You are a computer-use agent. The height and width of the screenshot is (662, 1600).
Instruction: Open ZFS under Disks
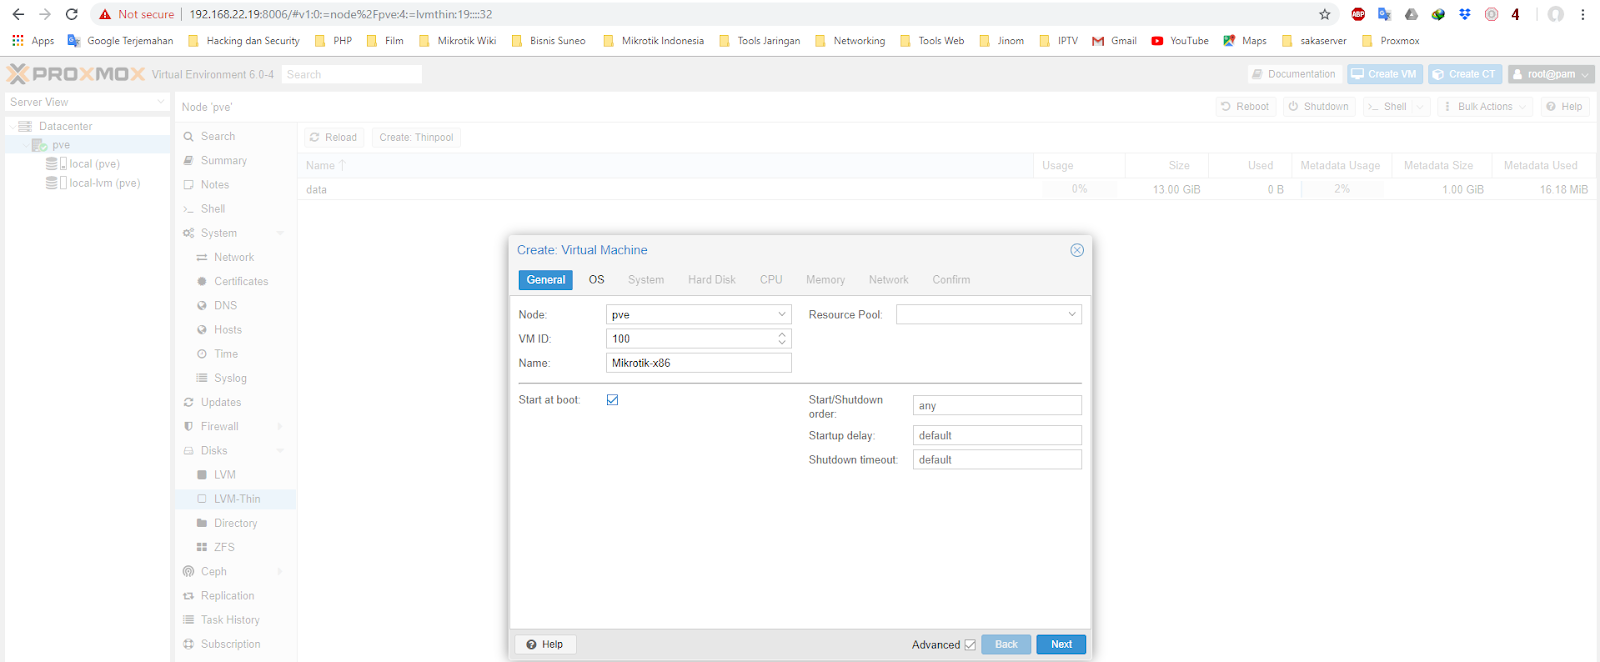[x=224, y=547]
